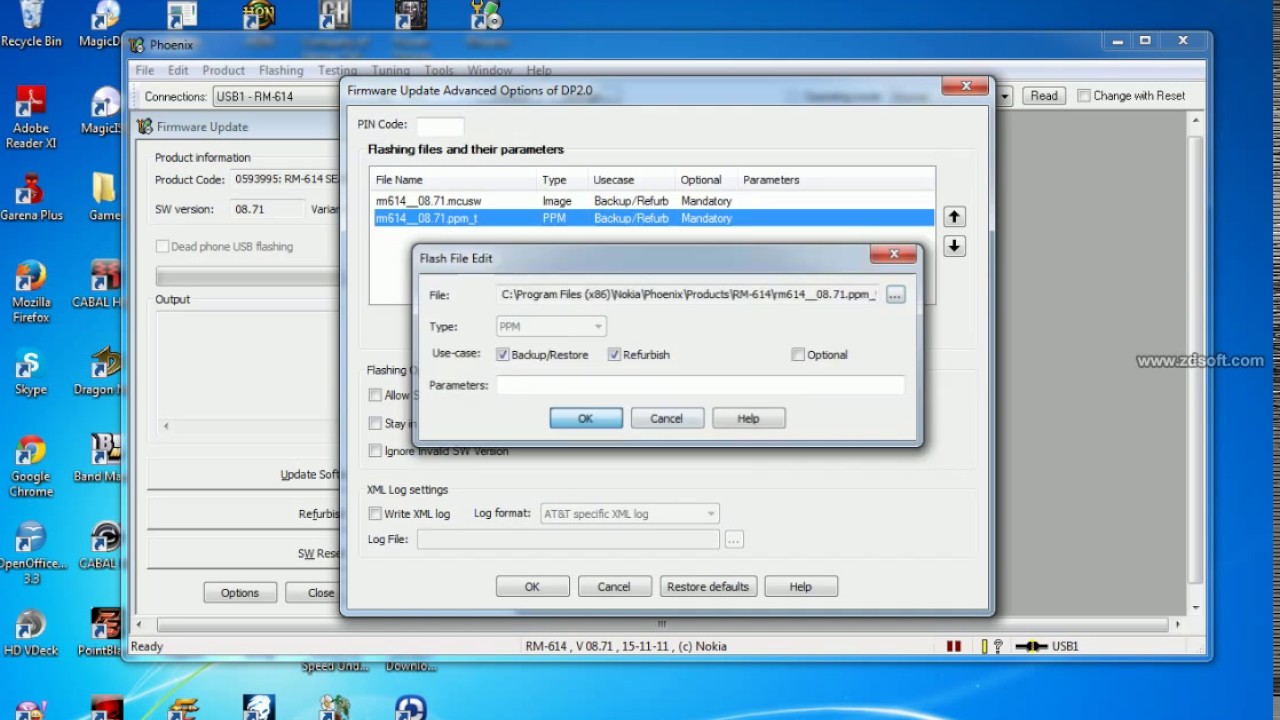The height and width of the screenshot is (720, 1280).
Task: Click the Firmware Update progress bar
Action: [248, 277]
